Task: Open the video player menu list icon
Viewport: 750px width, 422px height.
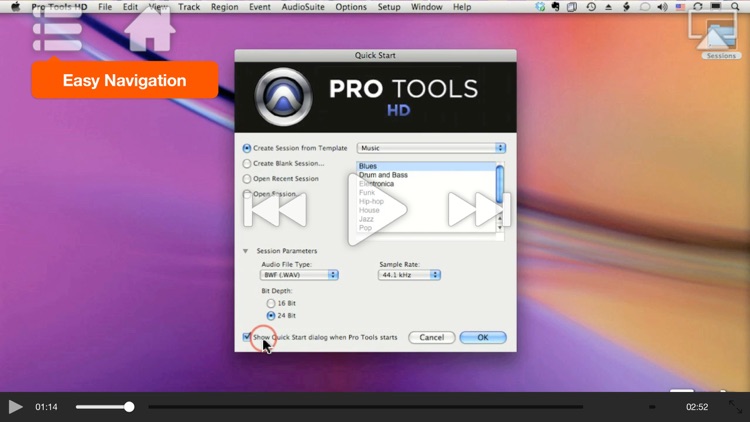Action: 57,32
